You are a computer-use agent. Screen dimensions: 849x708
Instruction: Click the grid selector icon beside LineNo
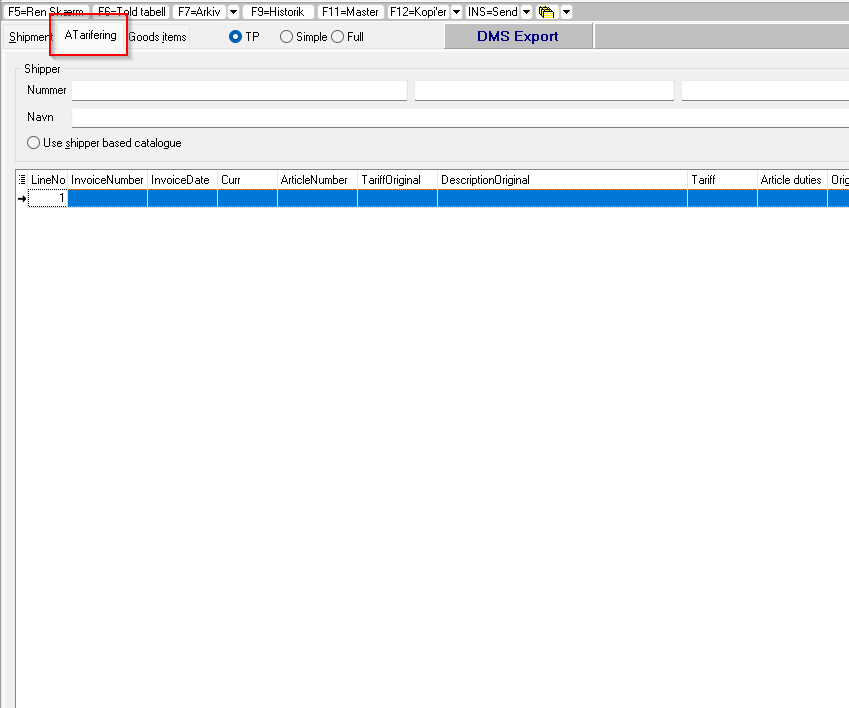22,180
